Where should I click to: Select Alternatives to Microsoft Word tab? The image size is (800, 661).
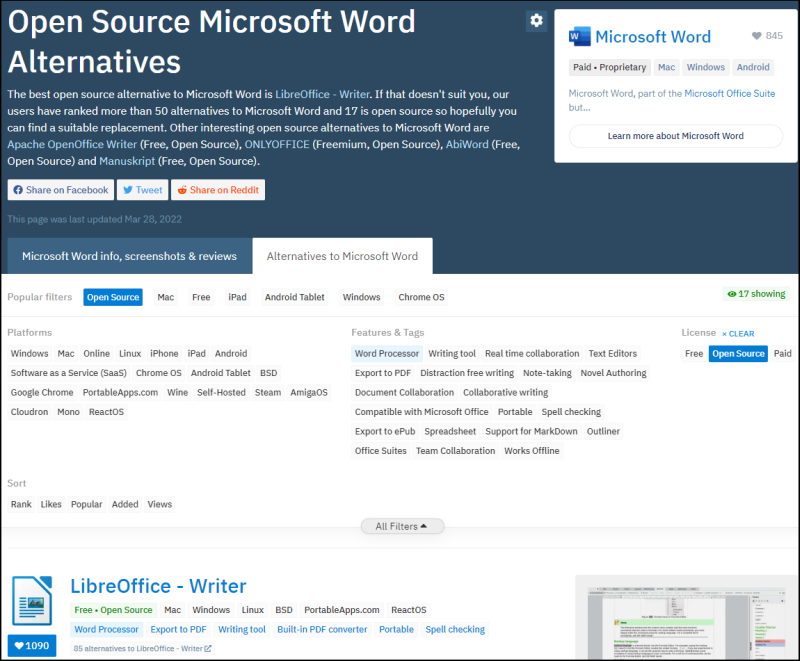(342, 256)
